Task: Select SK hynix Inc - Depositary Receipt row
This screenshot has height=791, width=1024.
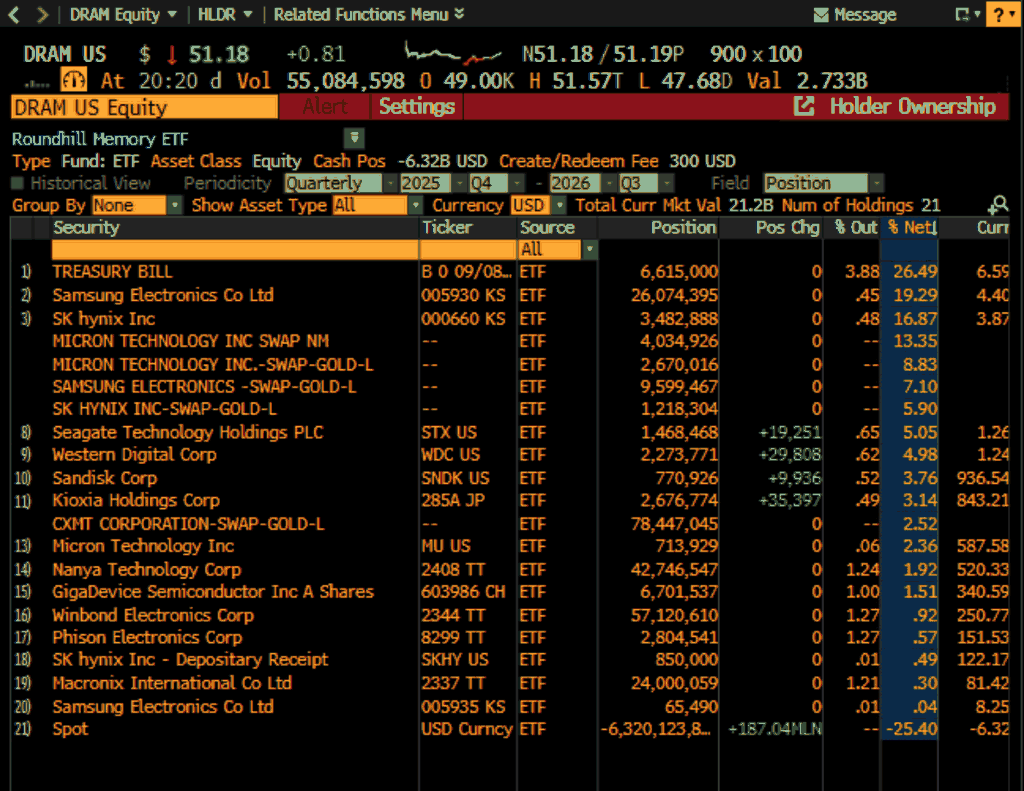Action: pyautogui.click(x=509, y=660)
